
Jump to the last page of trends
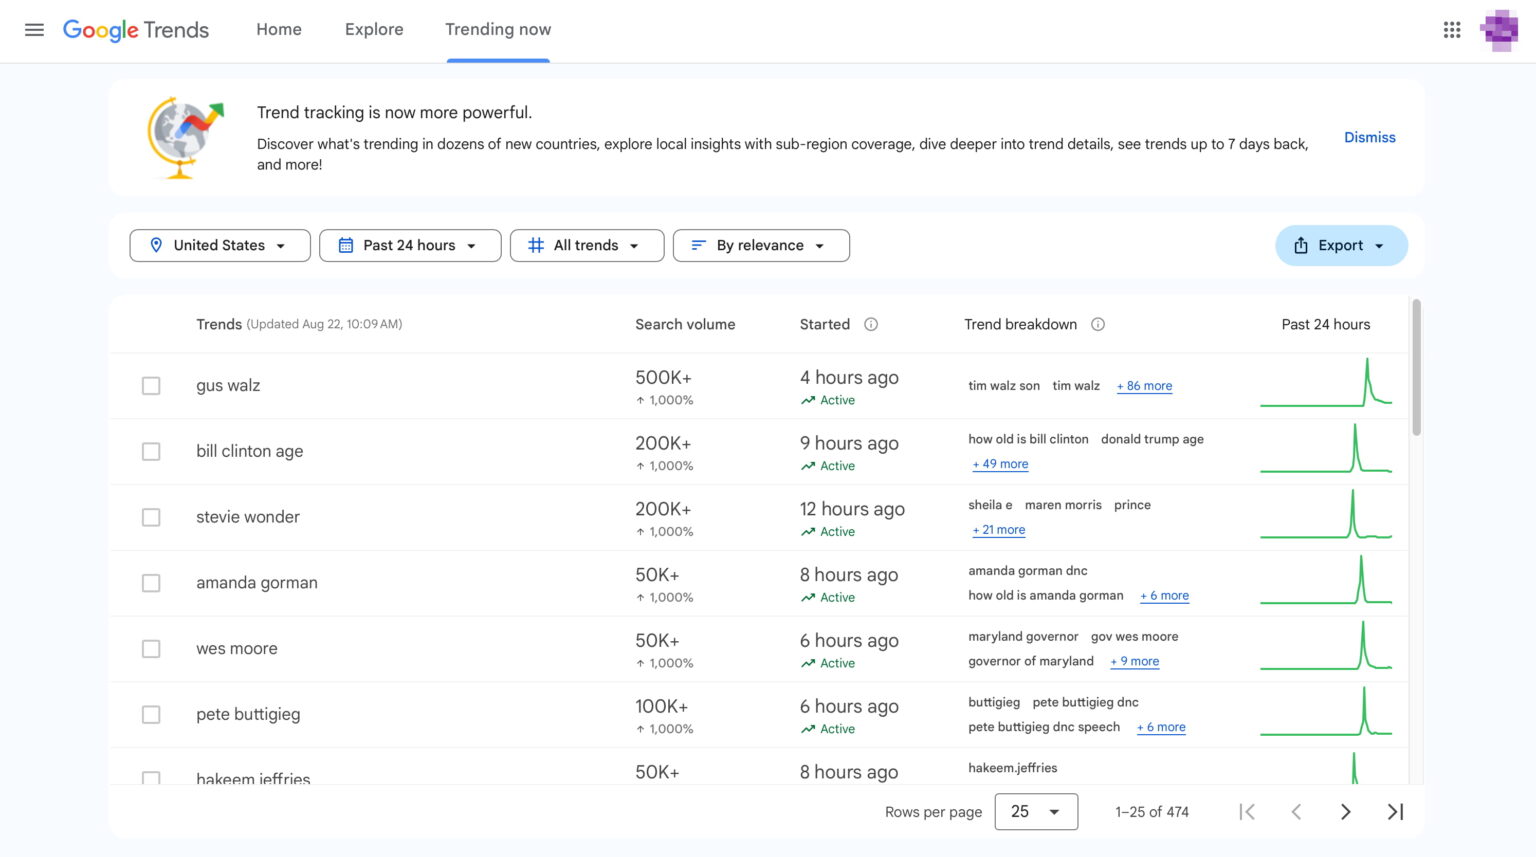(1395, 812)
